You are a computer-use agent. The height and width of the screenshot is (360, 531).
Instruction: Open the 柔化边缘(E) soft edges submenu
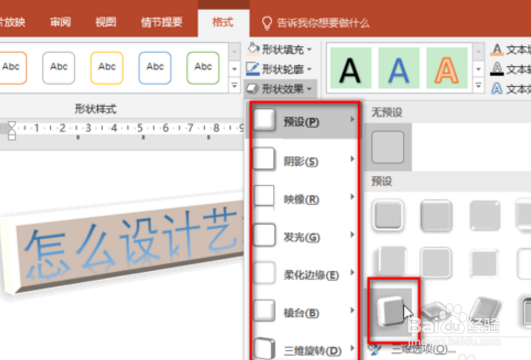[305, 274]
